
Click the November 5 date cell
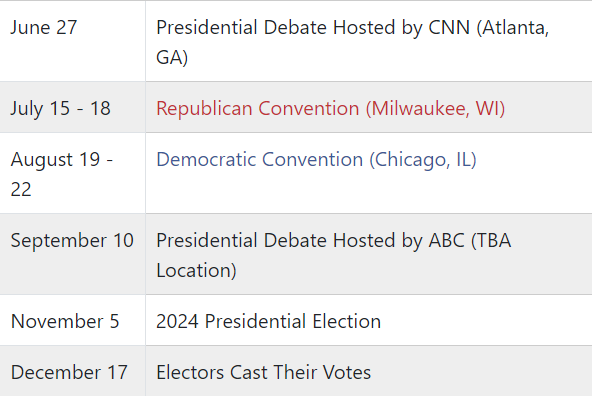(x=72, y=320)
